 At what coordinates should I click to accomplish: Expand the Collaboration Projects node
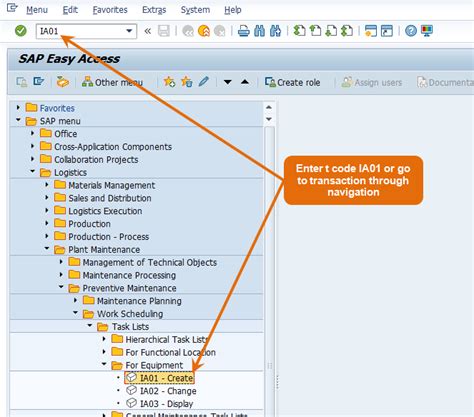(x=32, y=159)
